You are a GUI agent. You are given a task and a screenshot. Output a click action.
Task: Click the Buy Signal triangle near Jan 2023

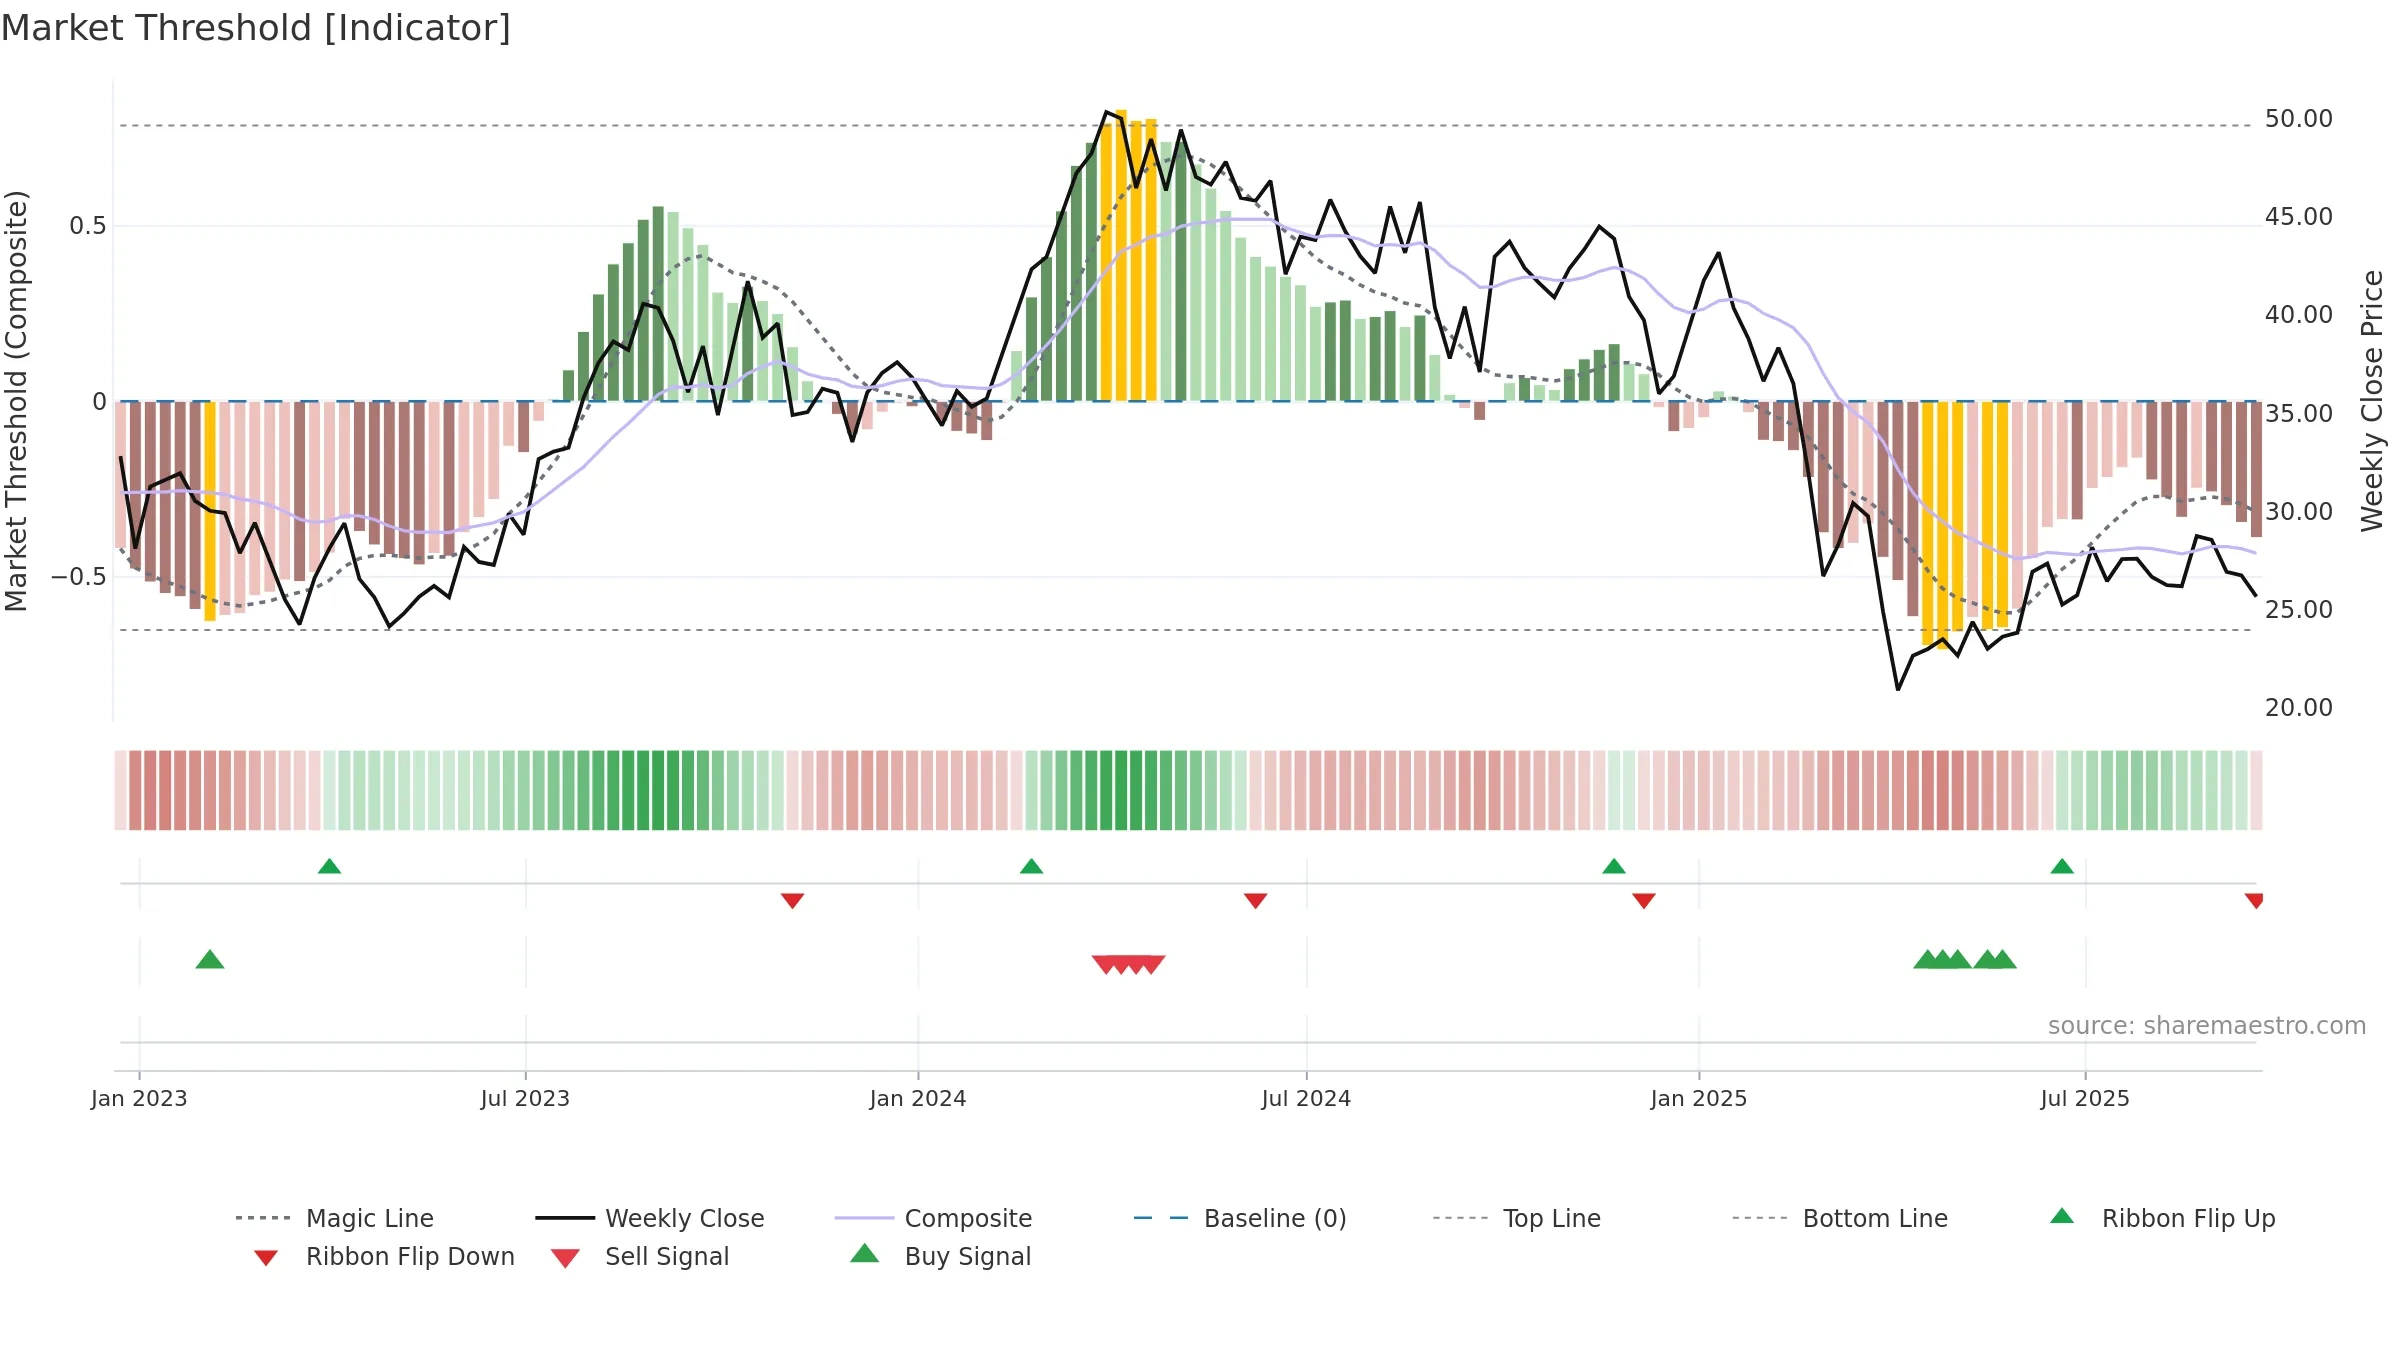pos(210,960)
